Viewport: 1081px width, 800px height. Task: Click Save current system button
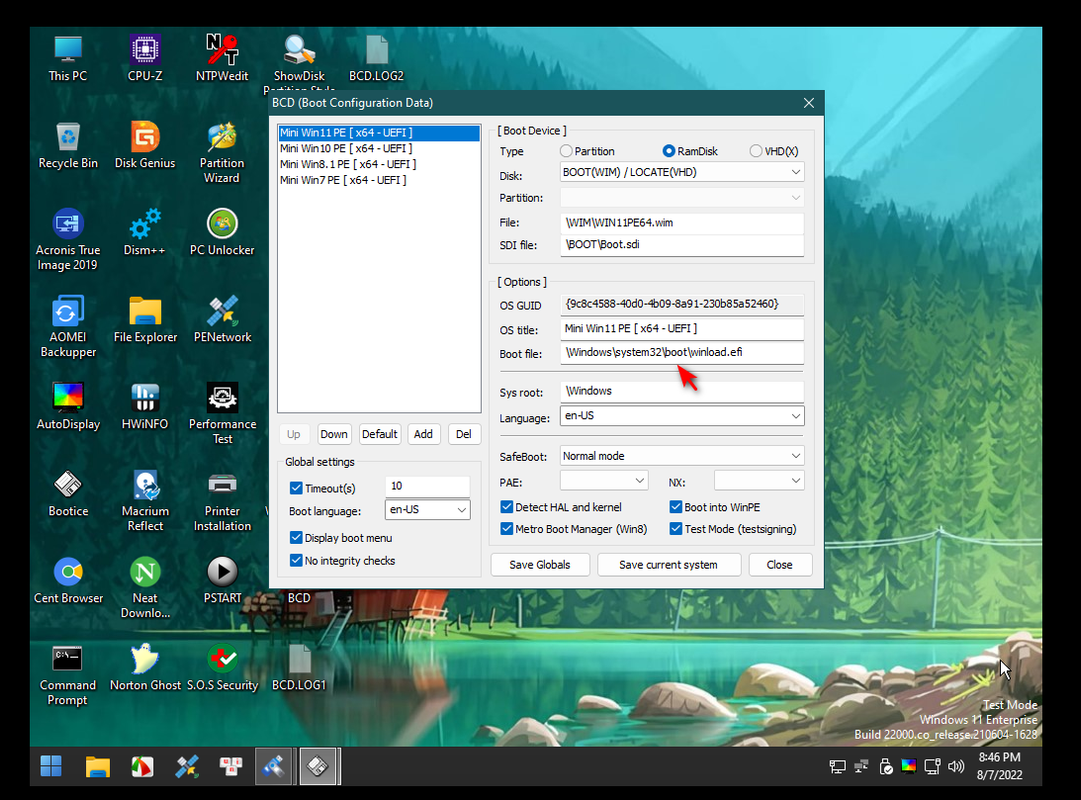click(669, 565)
